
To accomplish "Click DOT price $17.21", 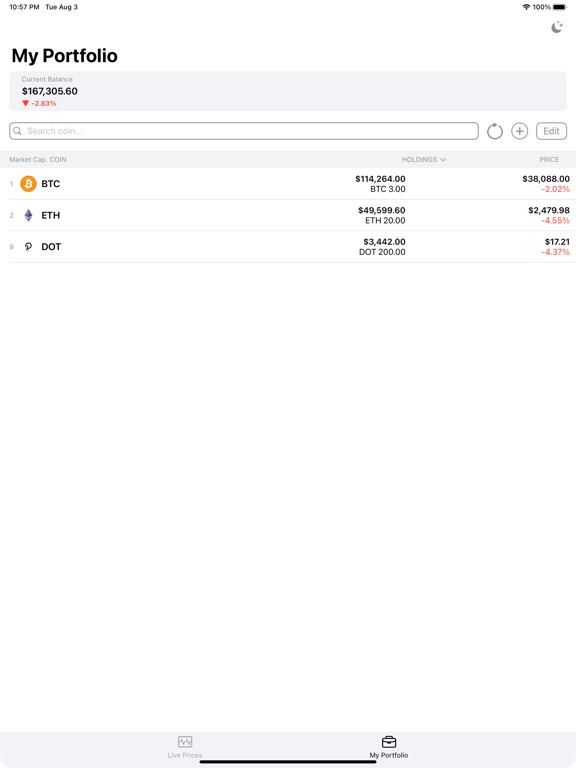I will (557, 241).
